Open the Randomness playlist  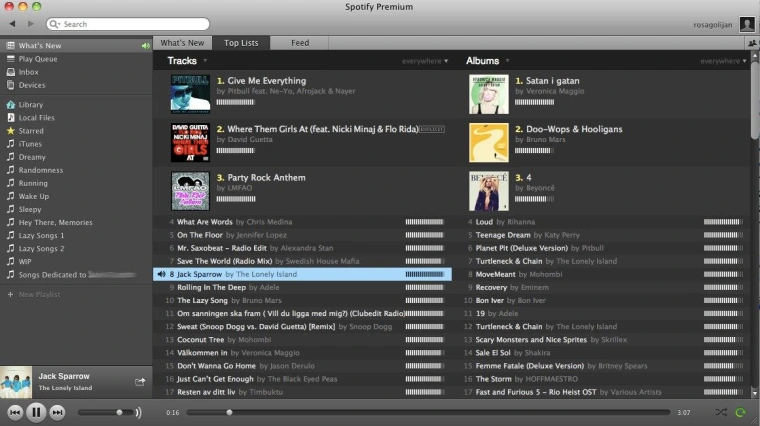point(76,170)
